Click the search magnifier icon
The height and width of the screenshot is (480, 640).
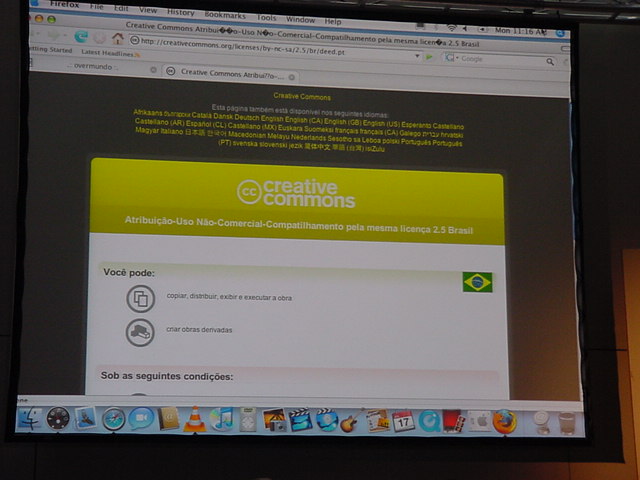pyautogui.click(x=550, y=61)
